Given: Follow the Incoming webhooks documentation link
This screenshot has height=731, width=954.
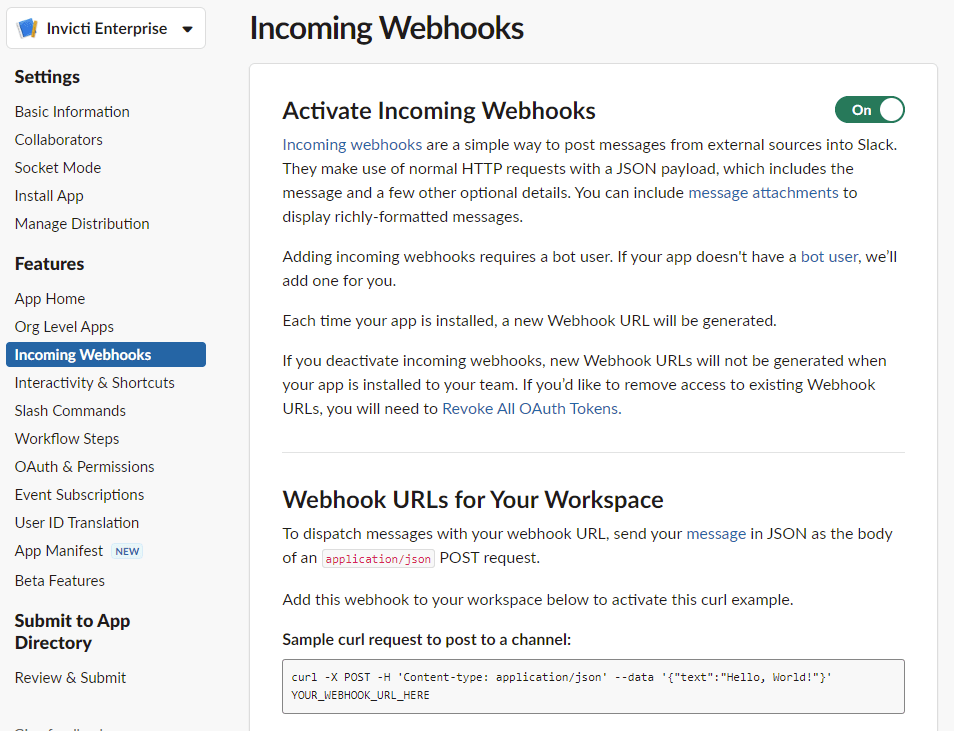Looking at the screenshot, I should pos(352,145).
